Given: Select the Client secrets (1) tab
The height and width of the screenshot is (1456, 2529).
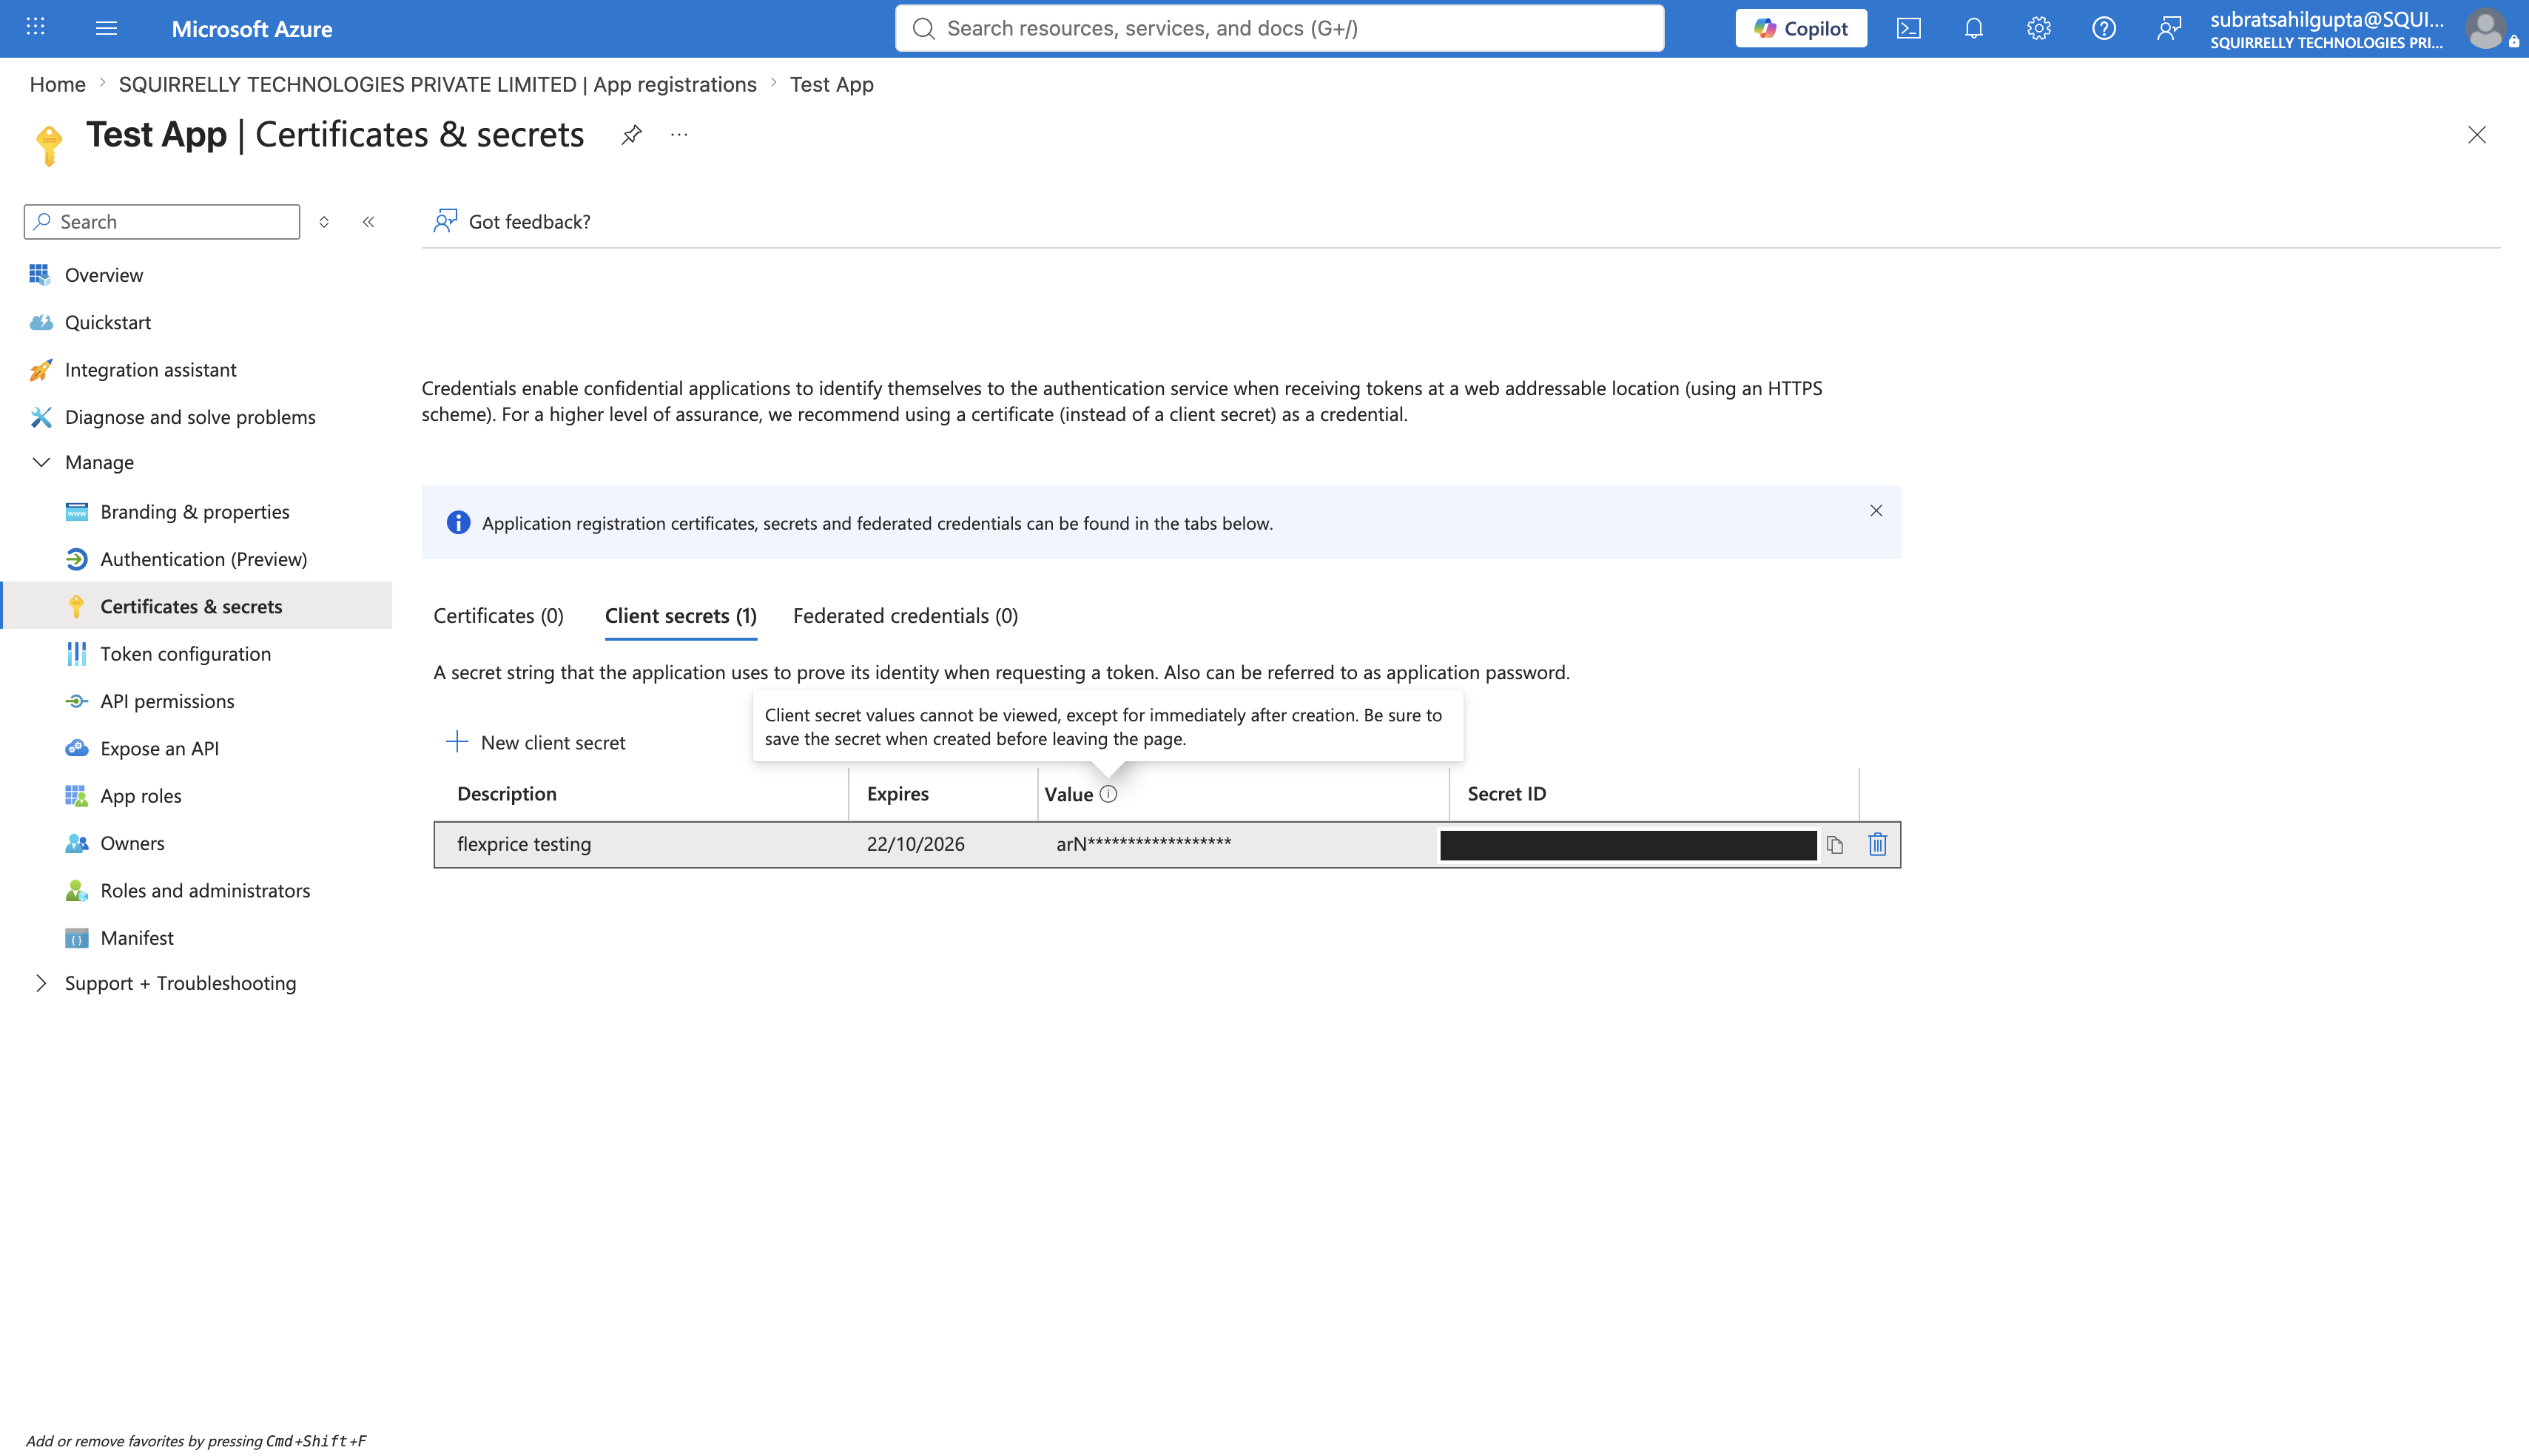Looking at the screenshot, I should 680,616.
